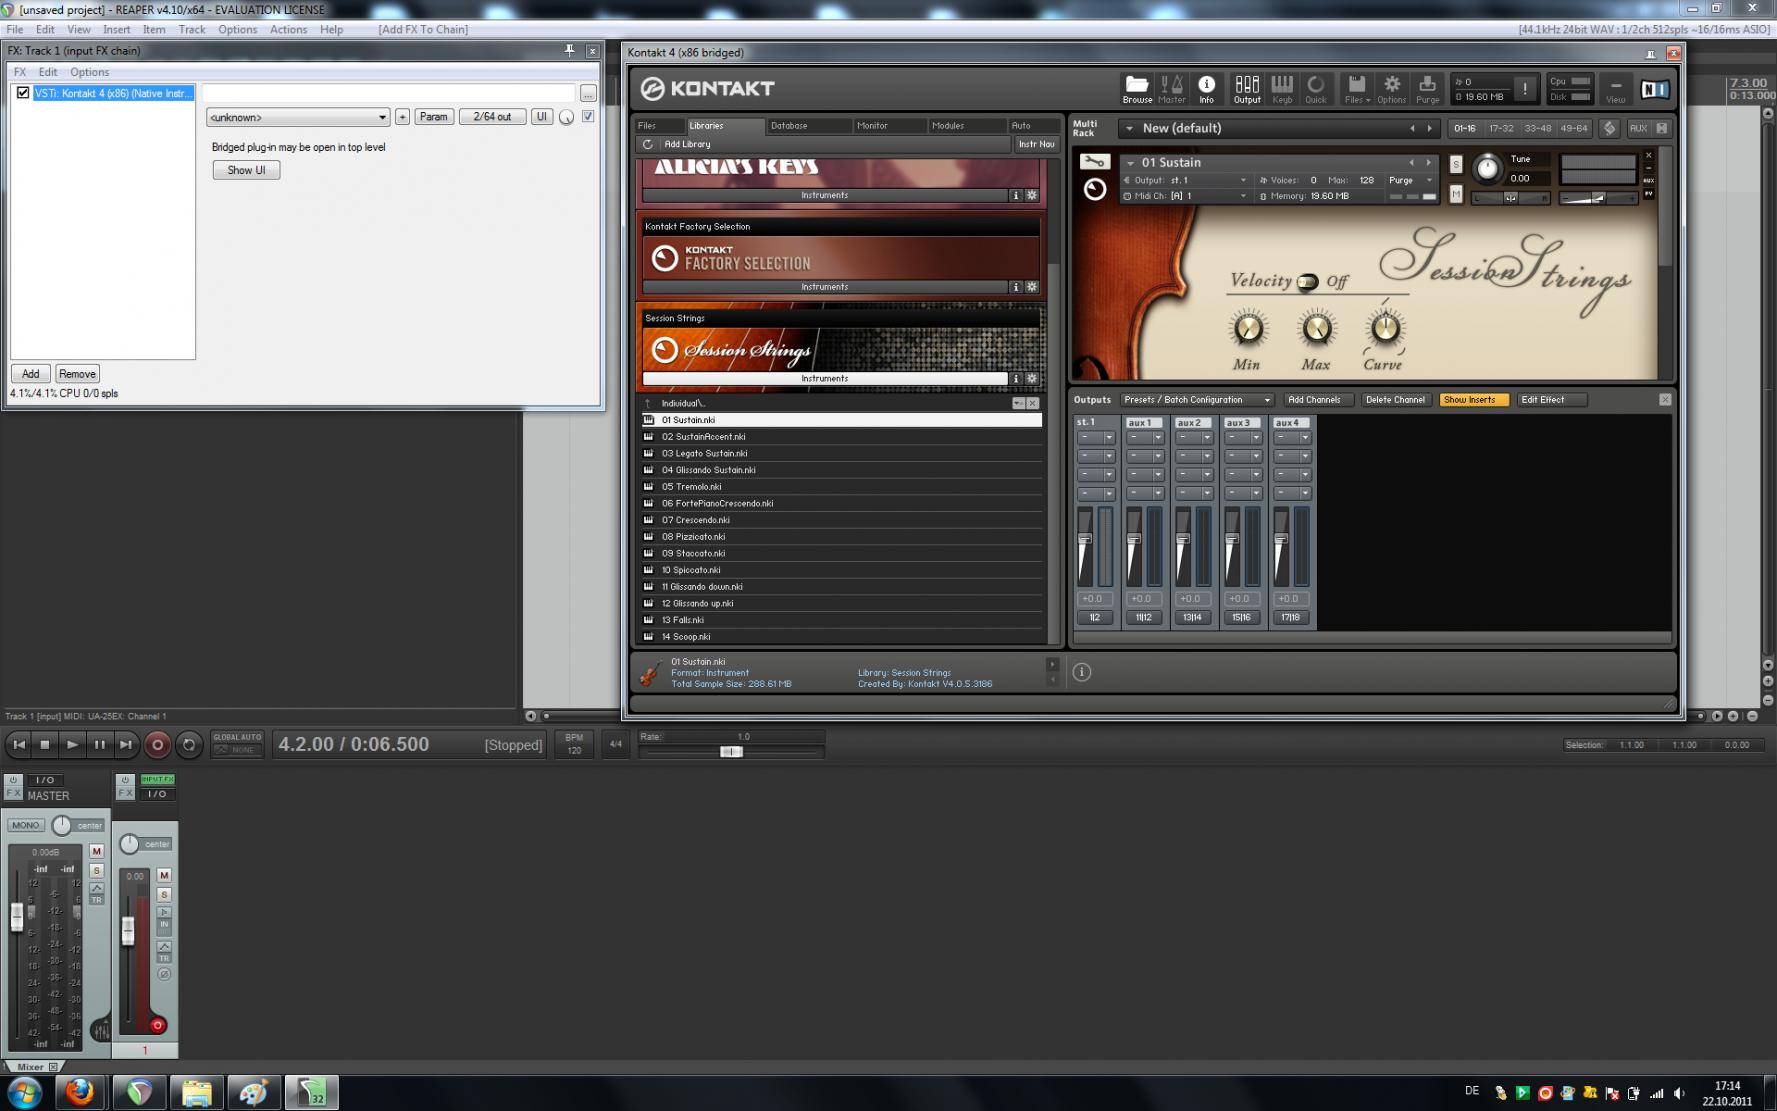This screenshot has height=1111, width=1777.
Task: Open Presets / Batch Configuration dropdown
Action: pyautogui.click(x=1197, y=400)
